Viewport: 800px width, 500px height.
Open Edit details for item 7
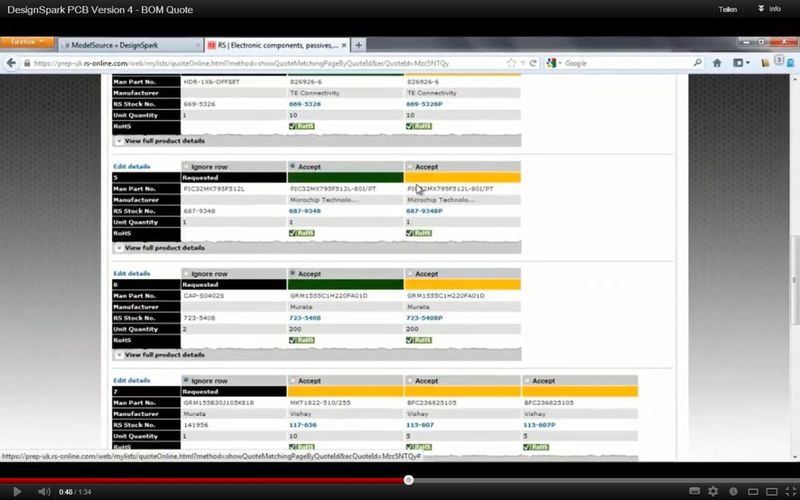[132, 381]
